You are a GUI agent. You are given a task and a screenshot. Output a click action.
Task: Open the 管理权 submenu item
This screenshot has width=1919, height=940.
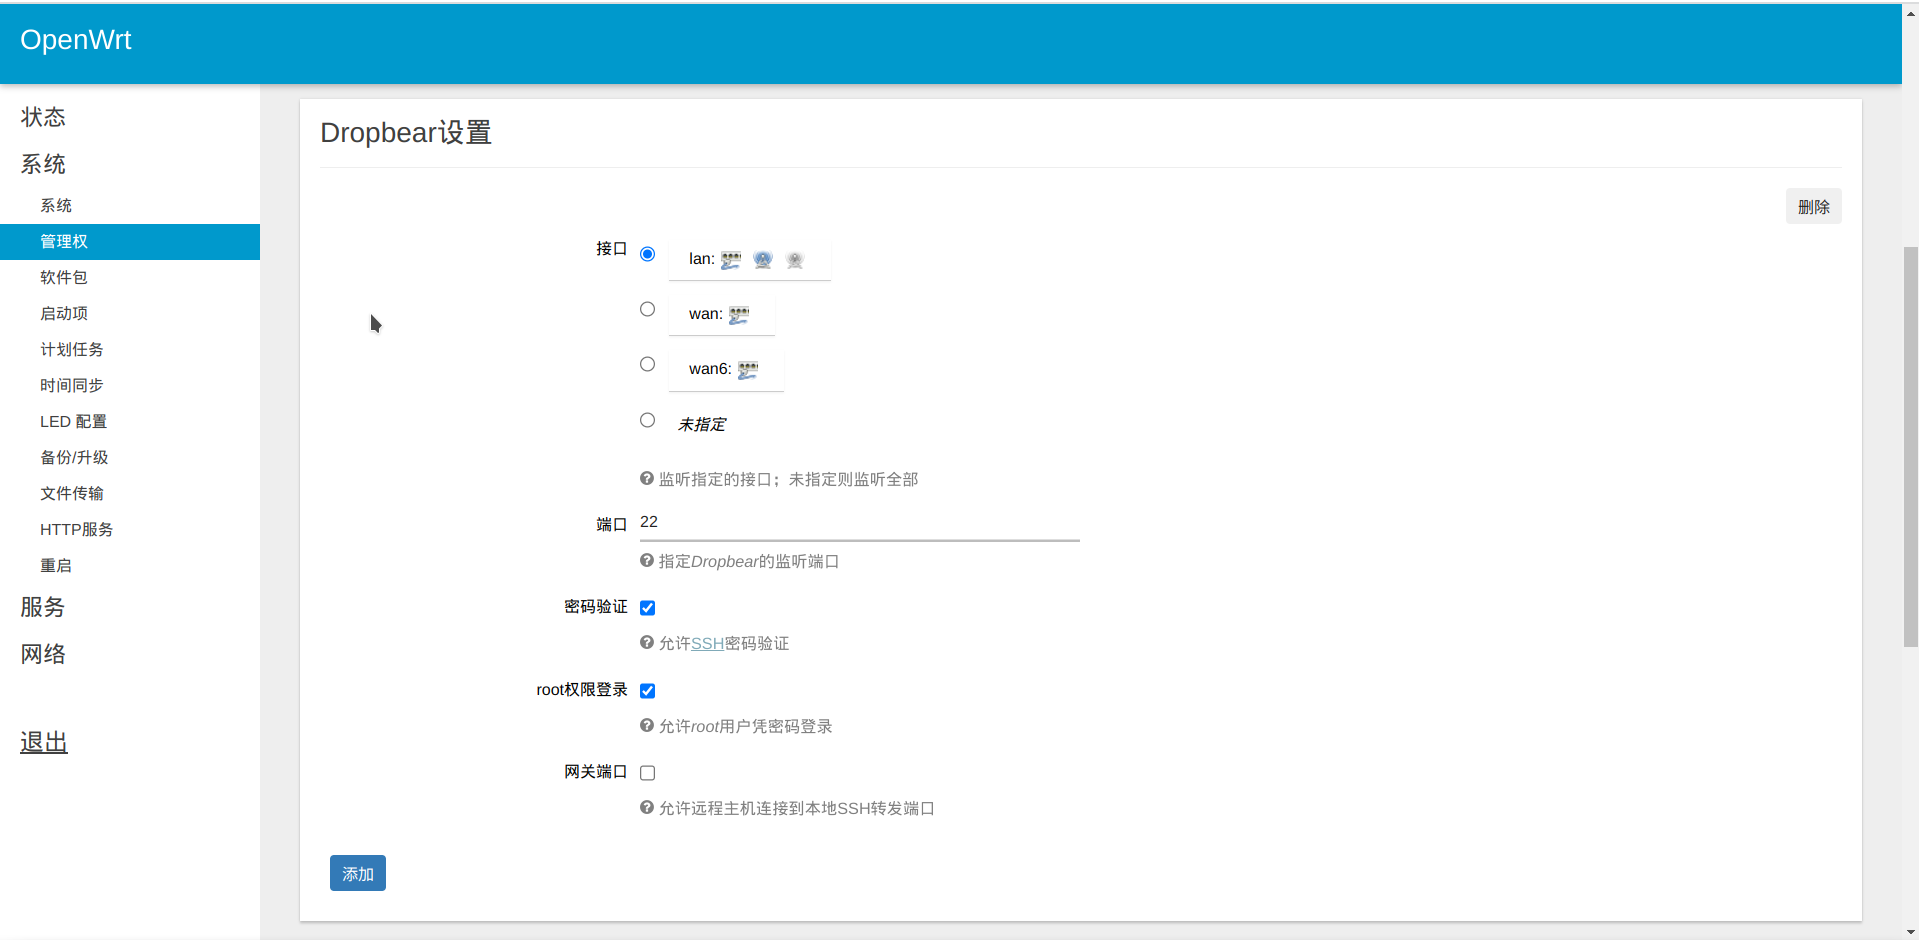coord(130,242)
